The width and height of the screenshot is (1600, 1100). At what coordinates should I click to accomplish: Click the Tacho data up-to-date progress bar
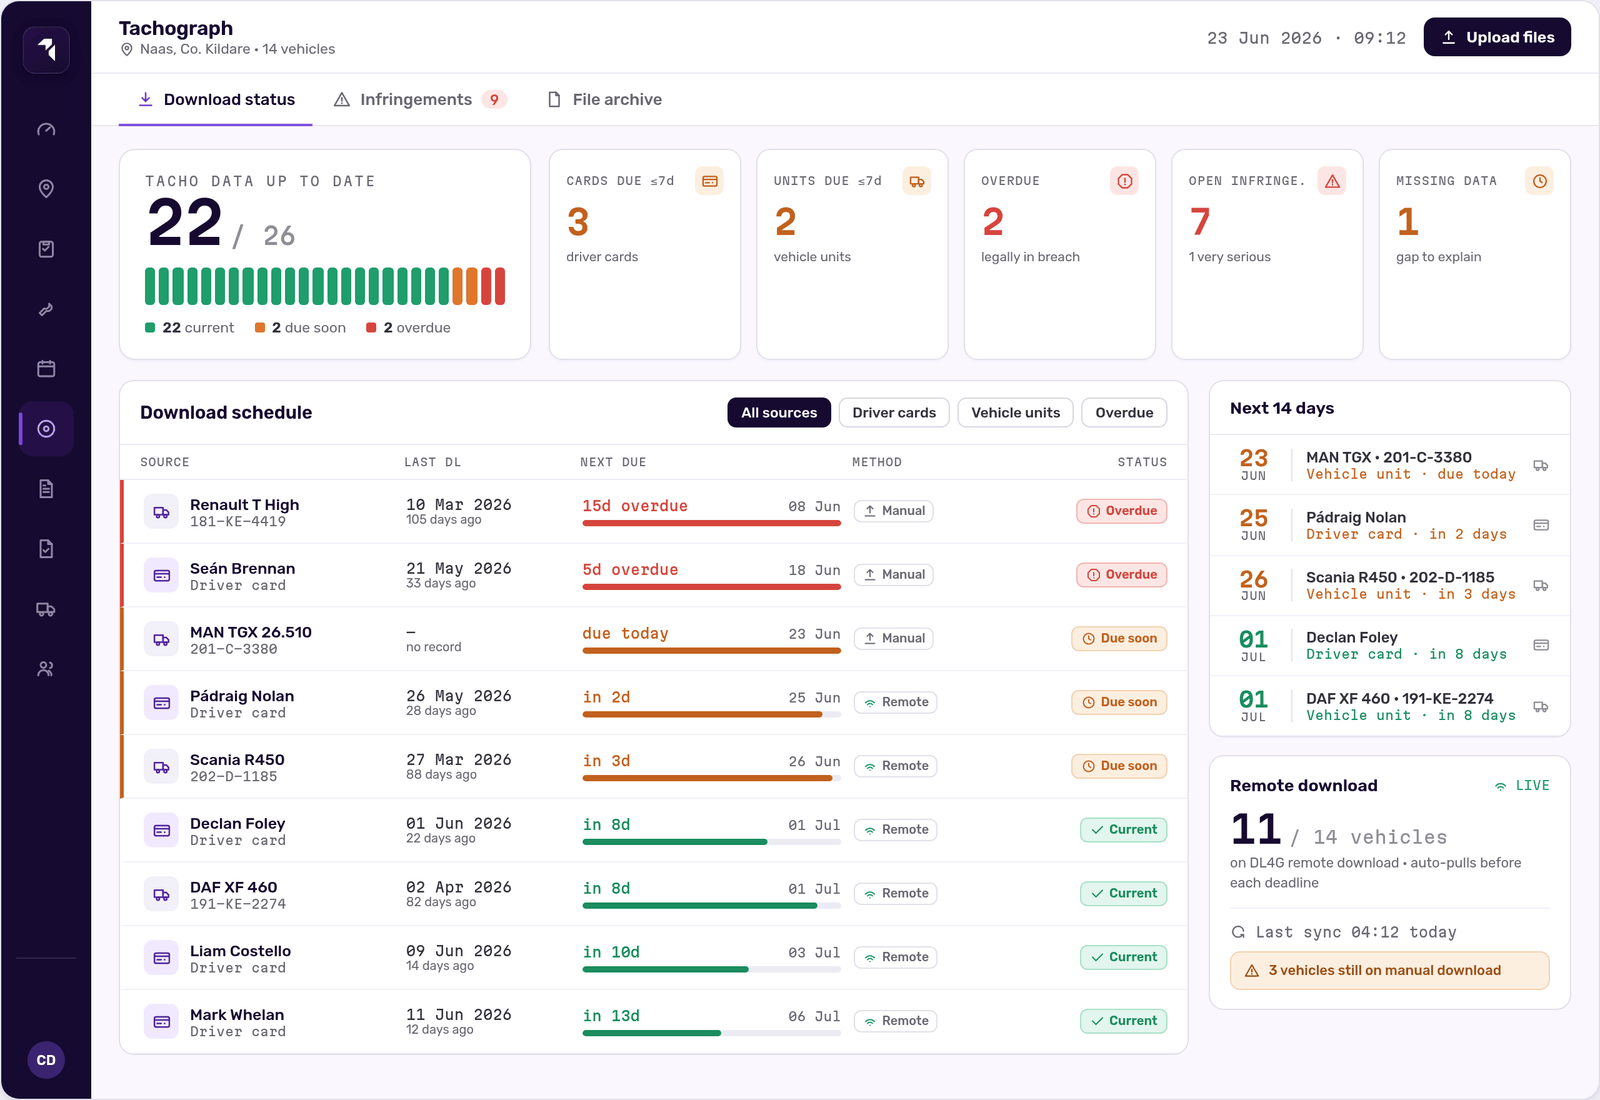[325, 286]
